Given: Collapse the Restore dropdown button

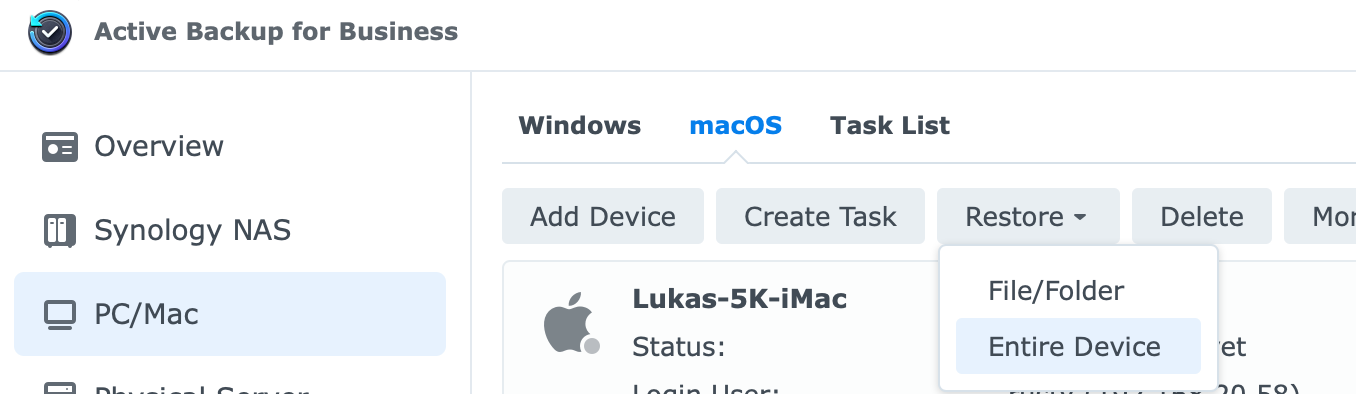Looking at the screenshot, I should (1028, 216).
